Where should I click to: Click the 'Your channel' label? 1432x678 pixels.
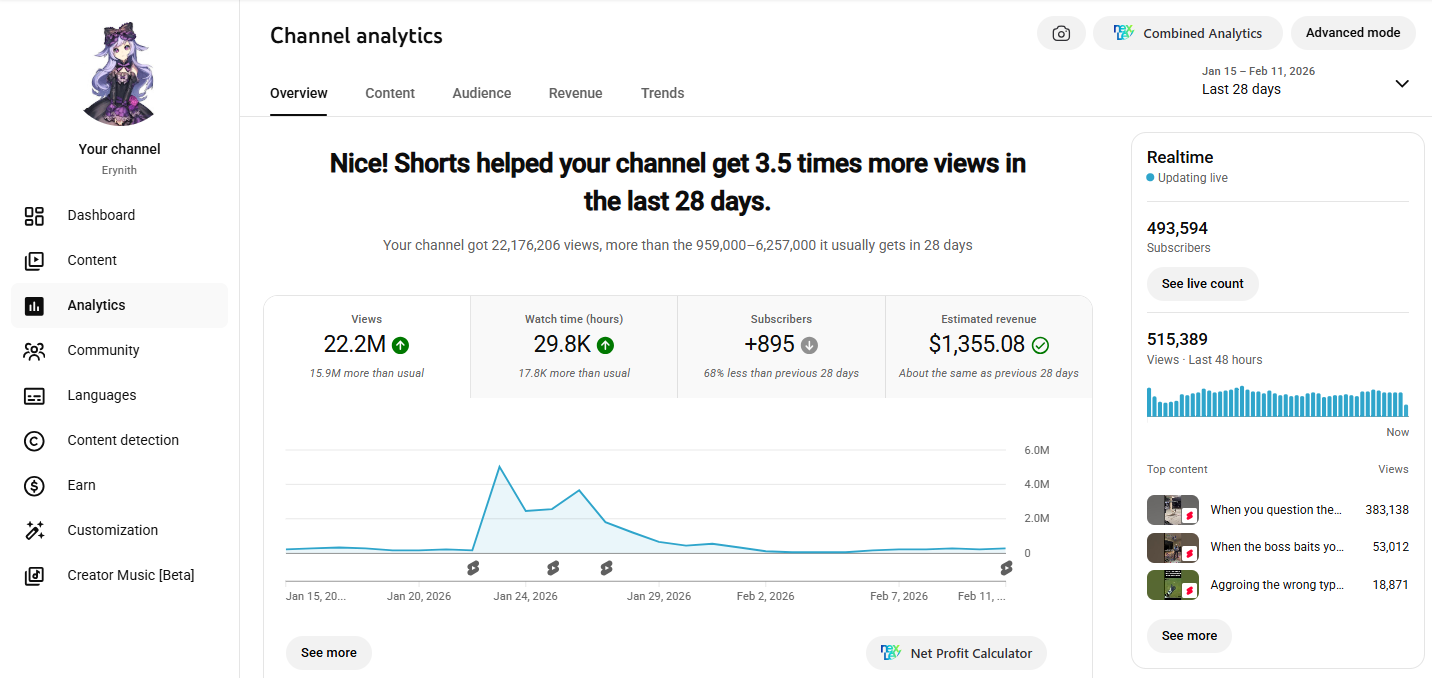point(120,149)
